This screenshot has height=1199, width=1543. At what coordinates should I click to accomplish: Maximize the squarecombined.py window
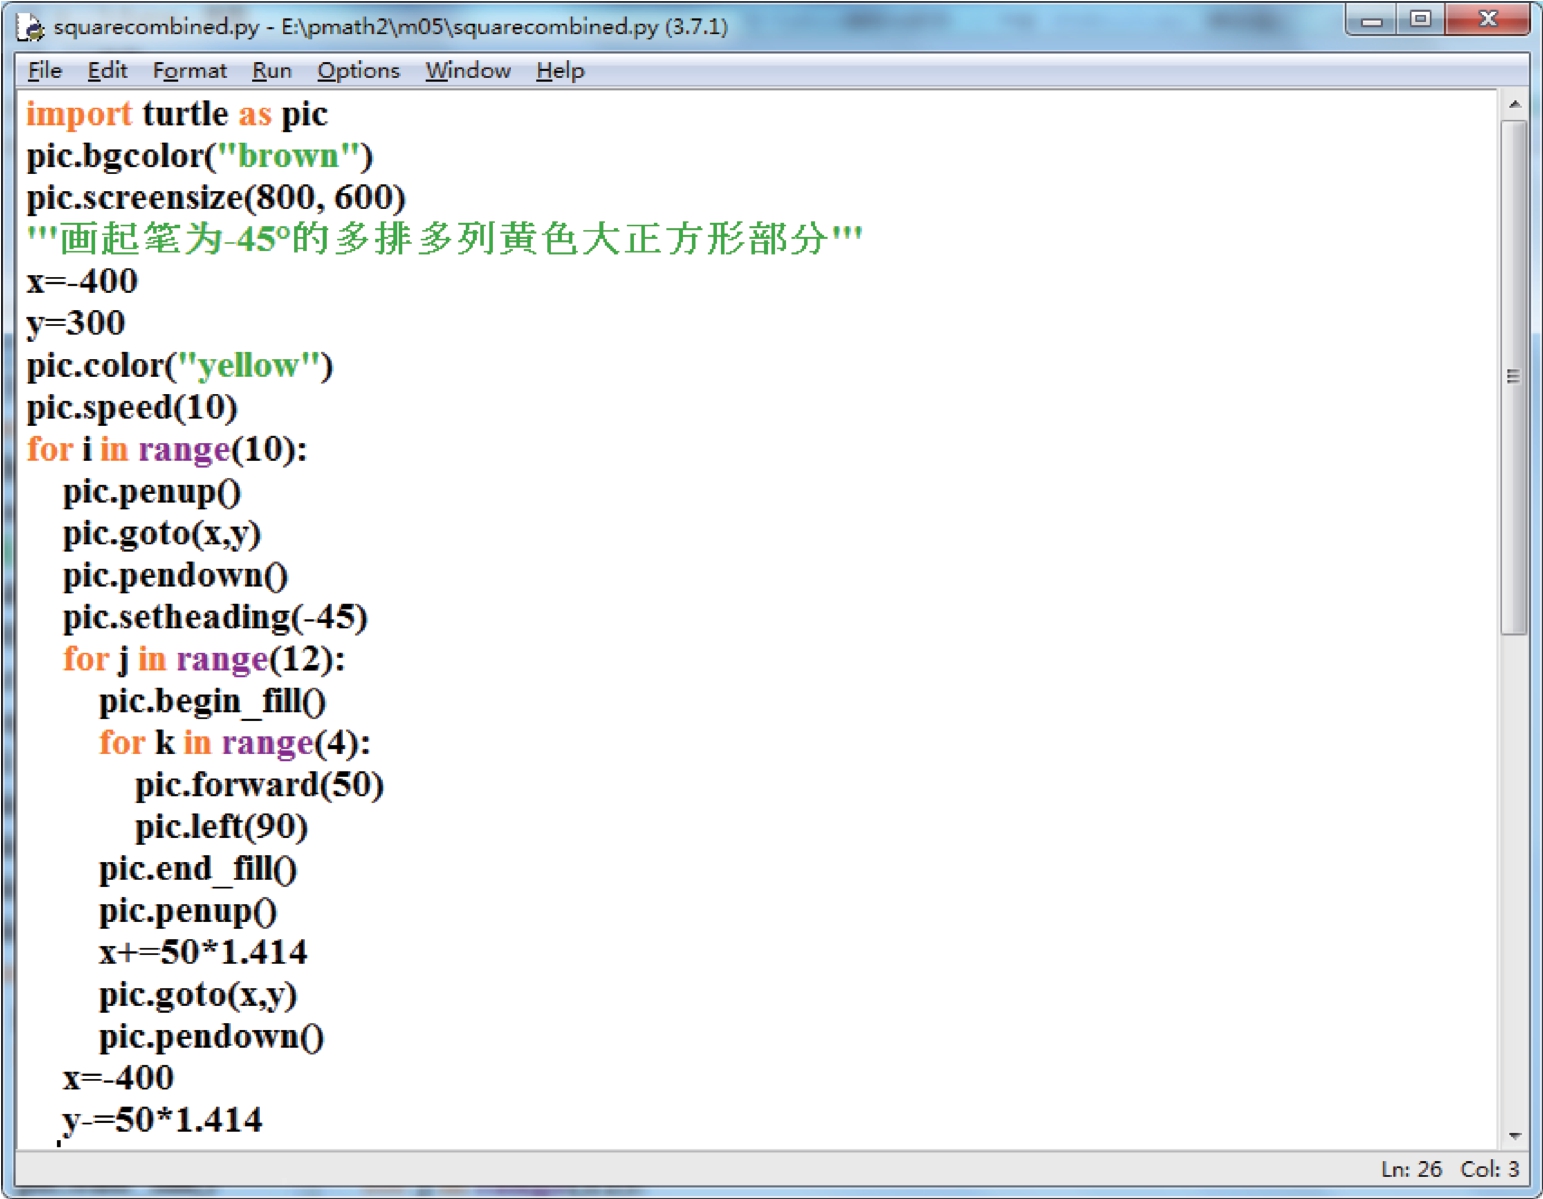pos(1421,20)
